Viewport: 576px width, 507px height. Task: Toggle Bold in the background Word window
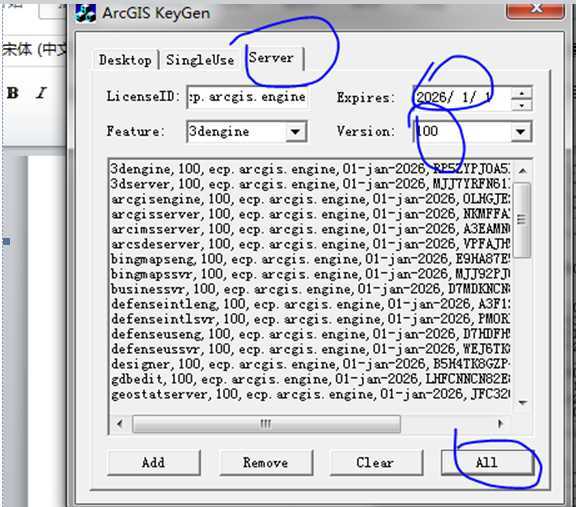click(12, 93)
